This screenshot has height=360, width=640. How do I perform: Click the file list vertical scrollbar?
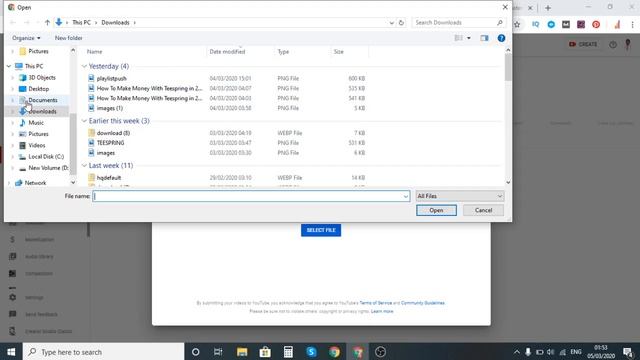pos(508,67)
